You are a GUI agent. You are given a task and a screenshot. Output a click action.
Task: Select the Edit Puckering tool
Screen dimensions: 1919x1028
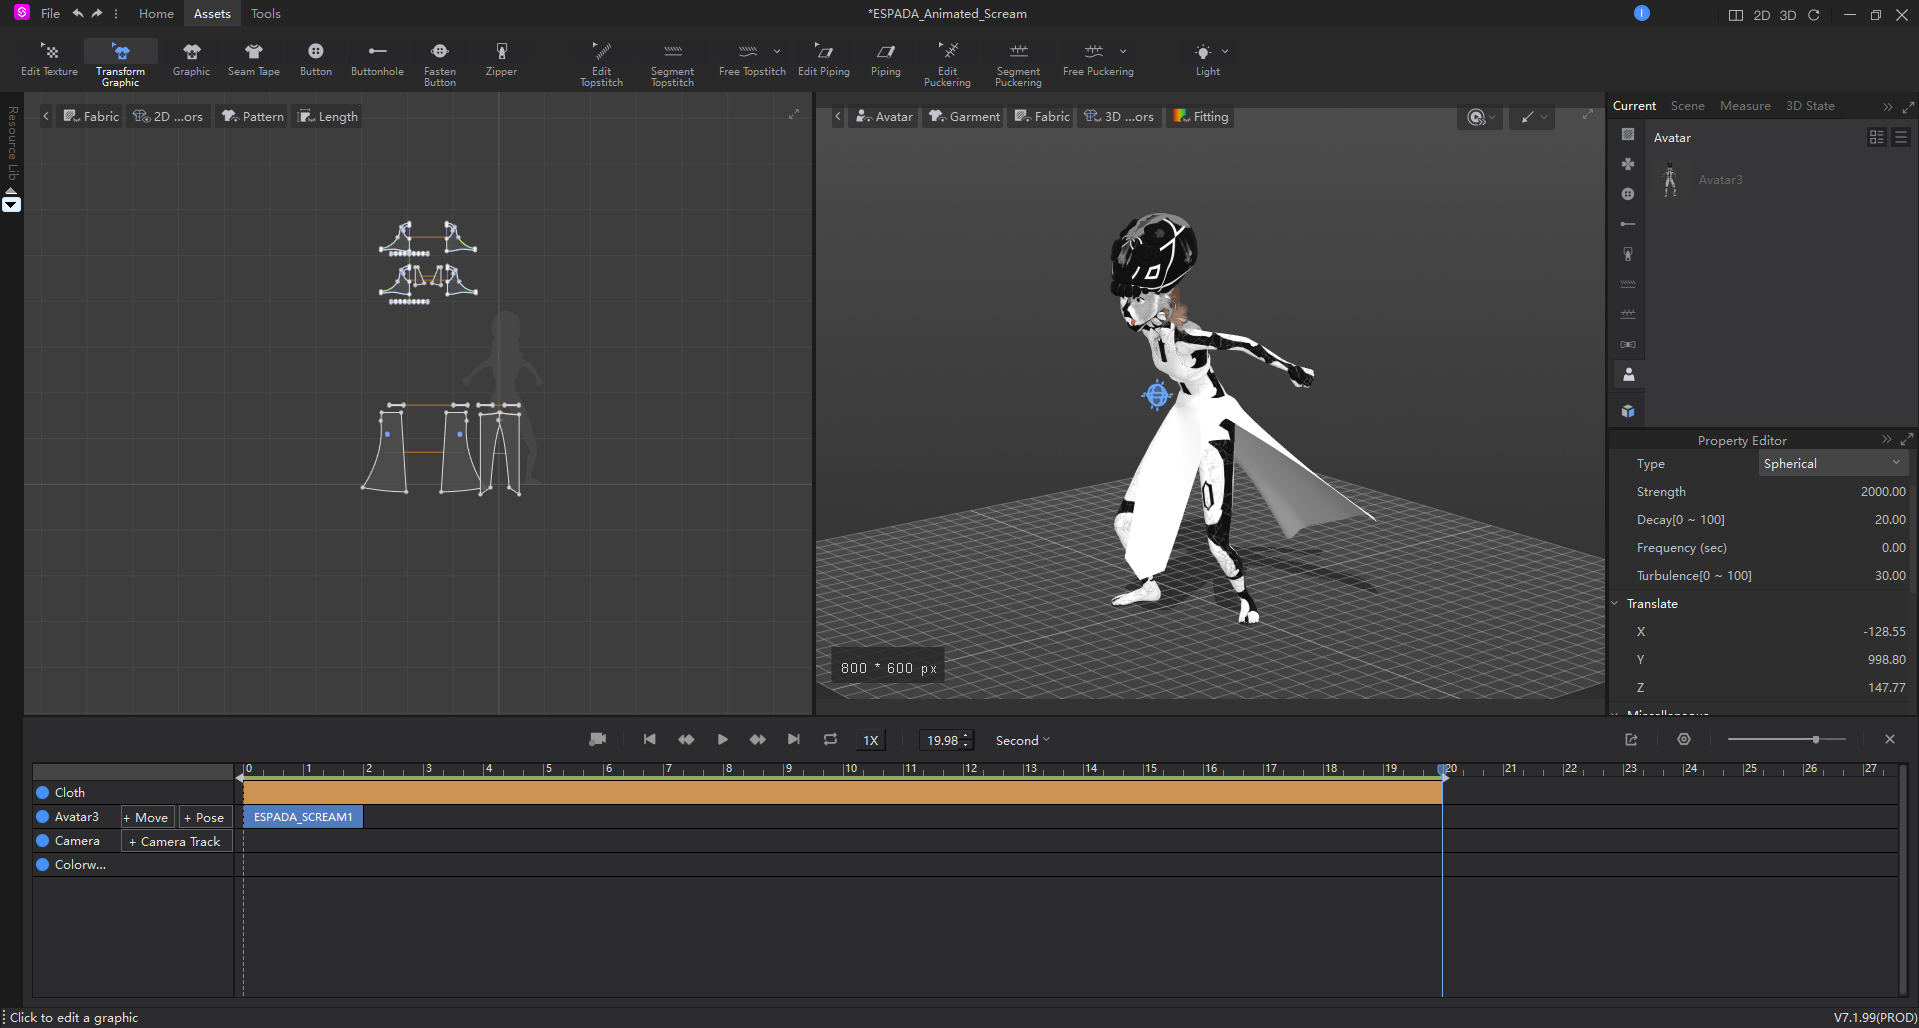click(x=947, y=64)
